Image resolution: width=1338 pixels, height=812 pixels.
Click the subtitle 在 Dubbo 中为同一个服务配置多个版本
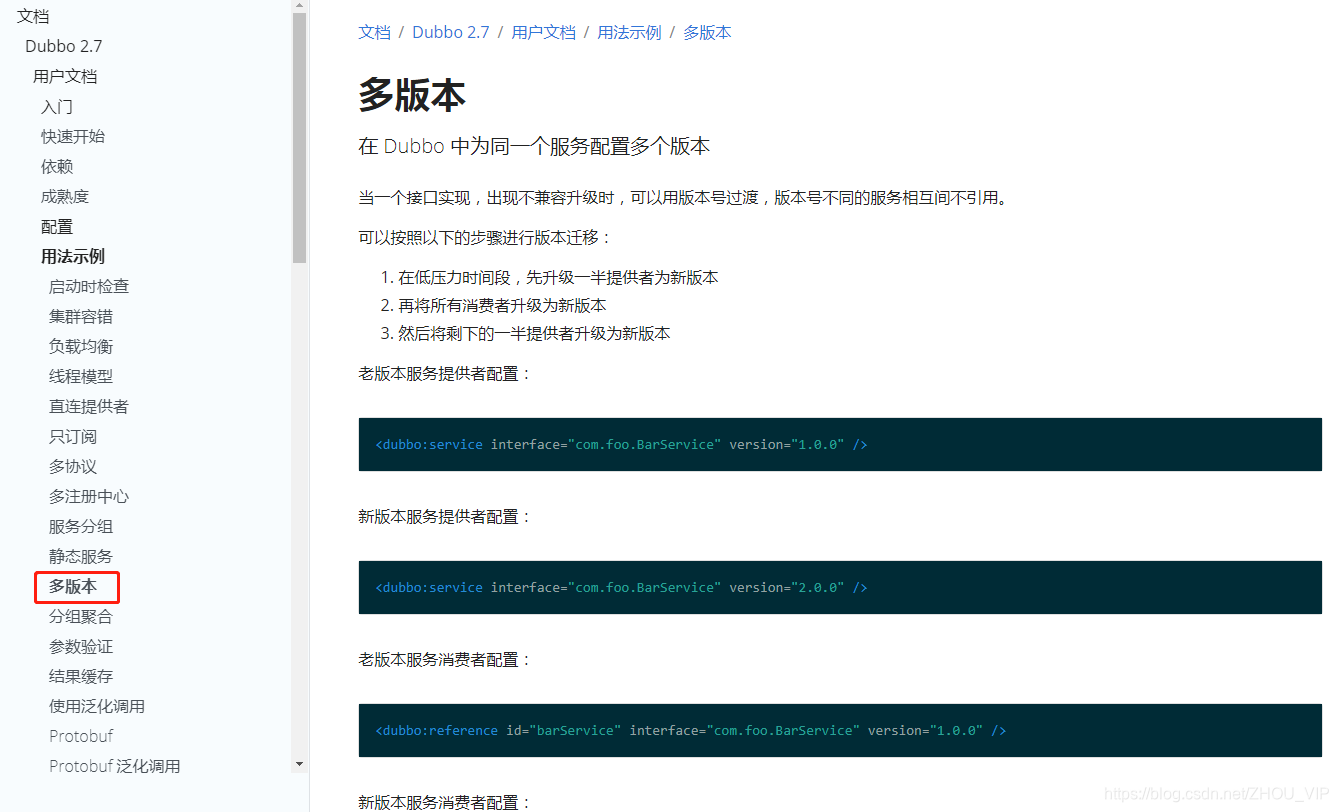tap(534, 147)
